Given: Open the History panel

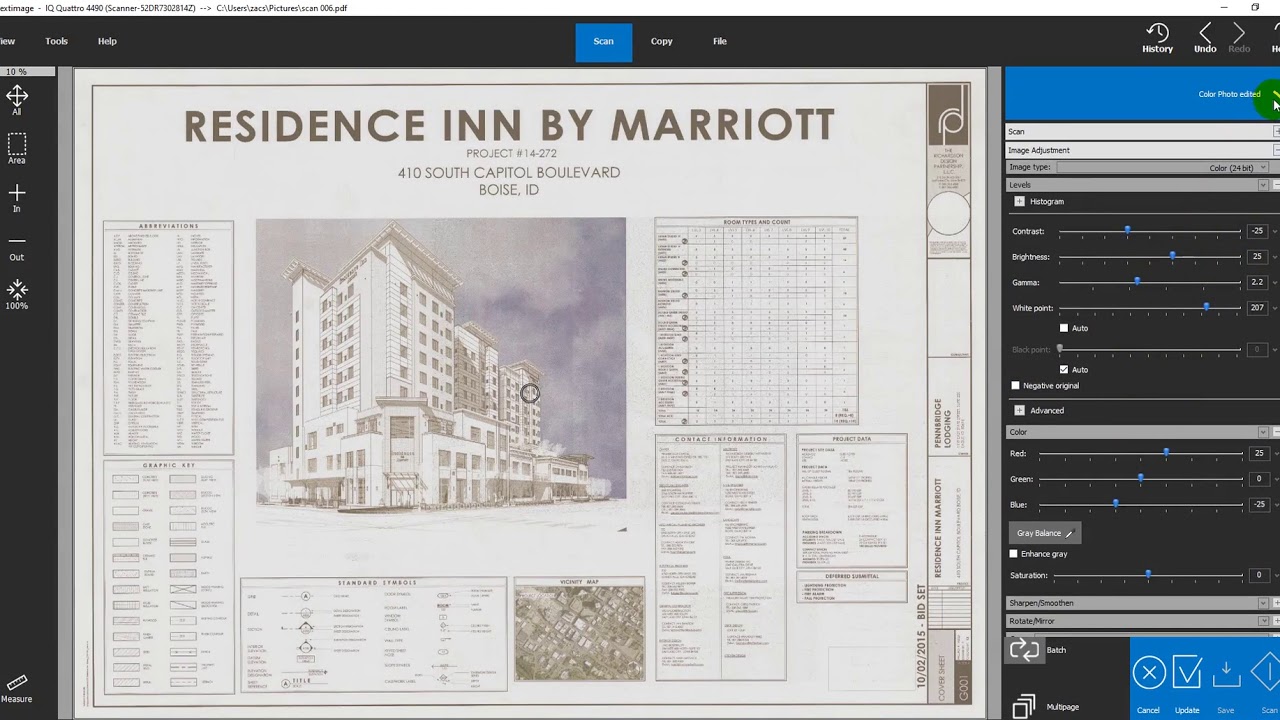Looking at the screenshot, I should (x=1157, y=39).
